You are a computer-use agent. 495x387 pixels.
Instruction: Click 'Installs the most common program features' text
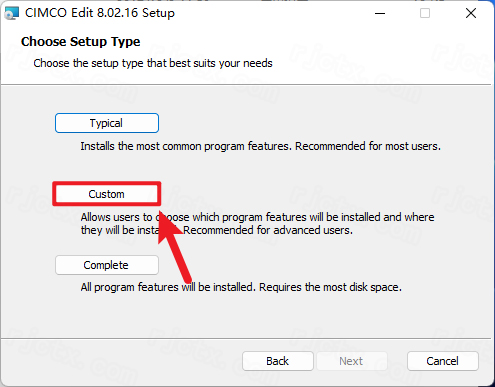pos(184,146)
